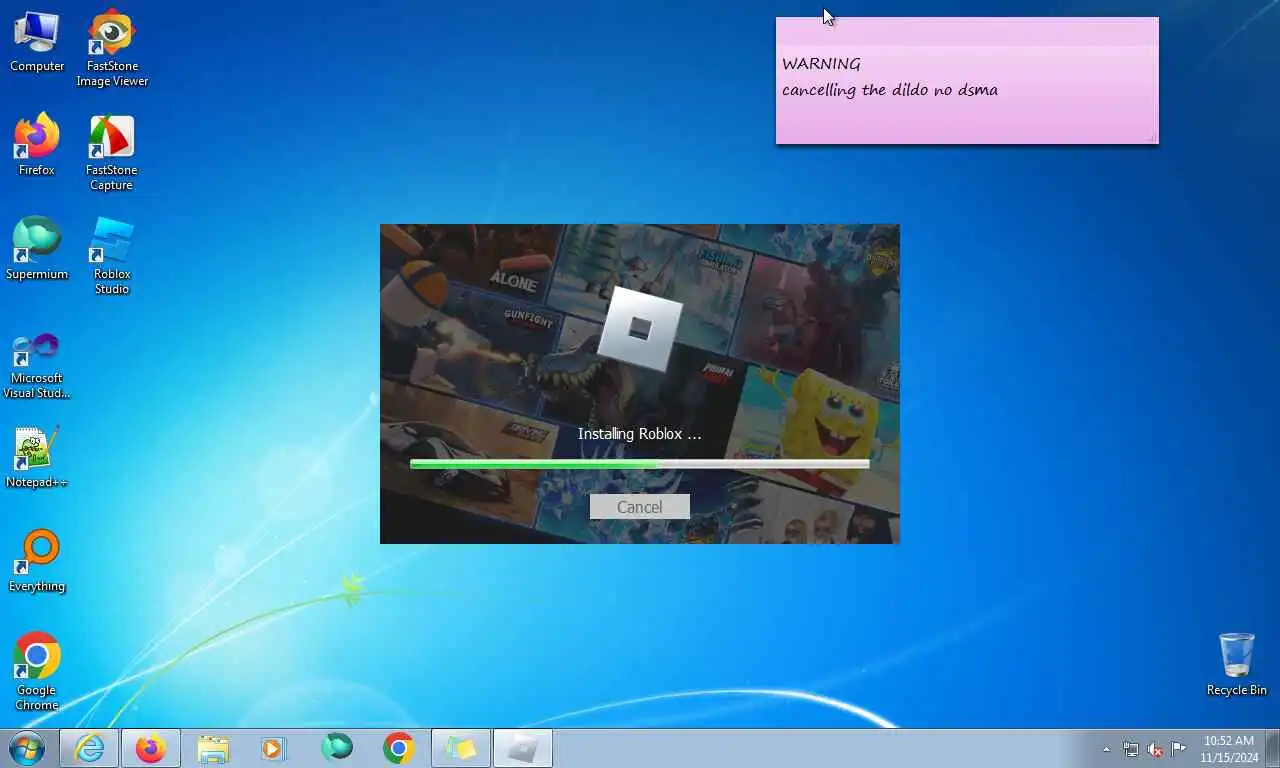The width and height of the screenshot is (1280, 768).
Task: Click the sticky note resize grip
Action: [x=1151, y=137]
